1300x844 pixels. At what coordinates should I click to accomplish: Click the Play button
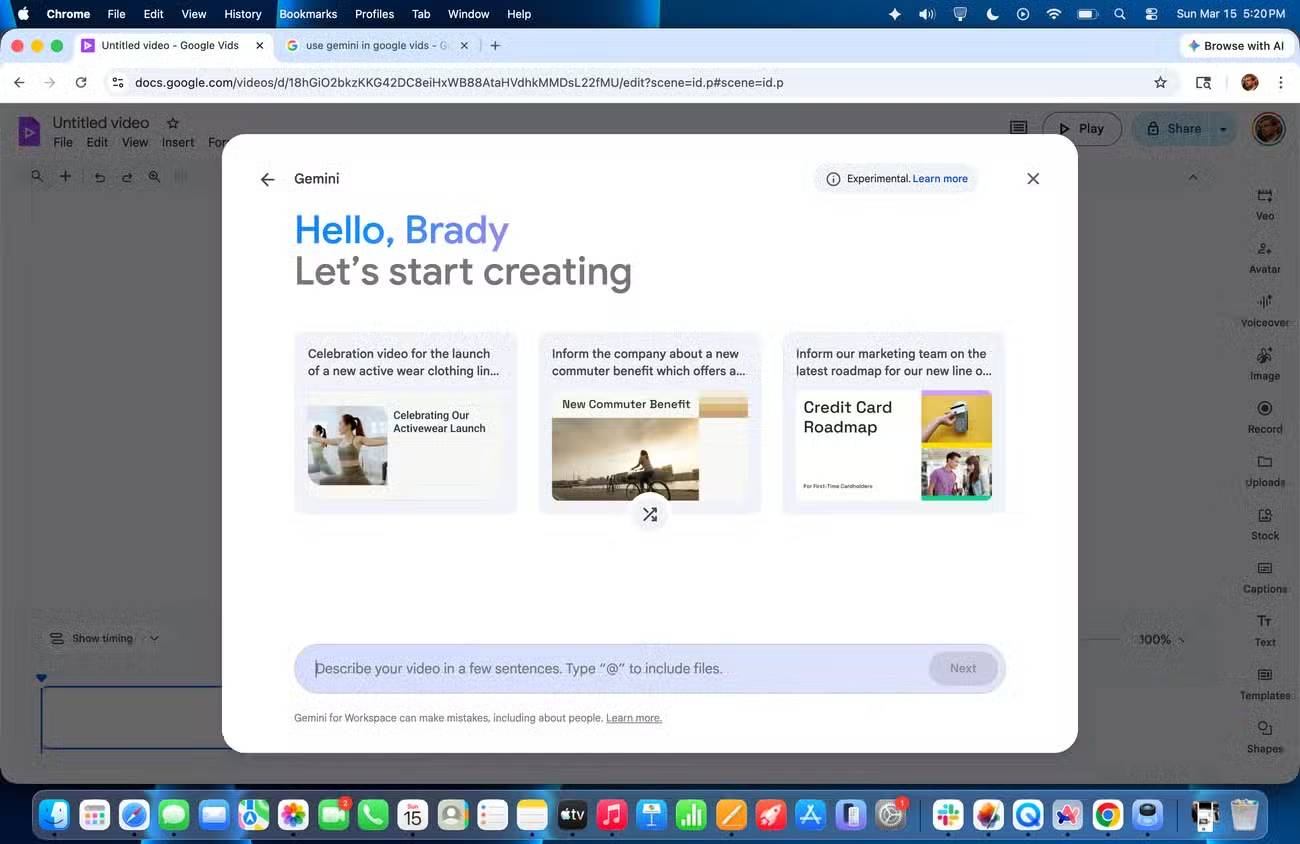click(x=1081, y=129)
